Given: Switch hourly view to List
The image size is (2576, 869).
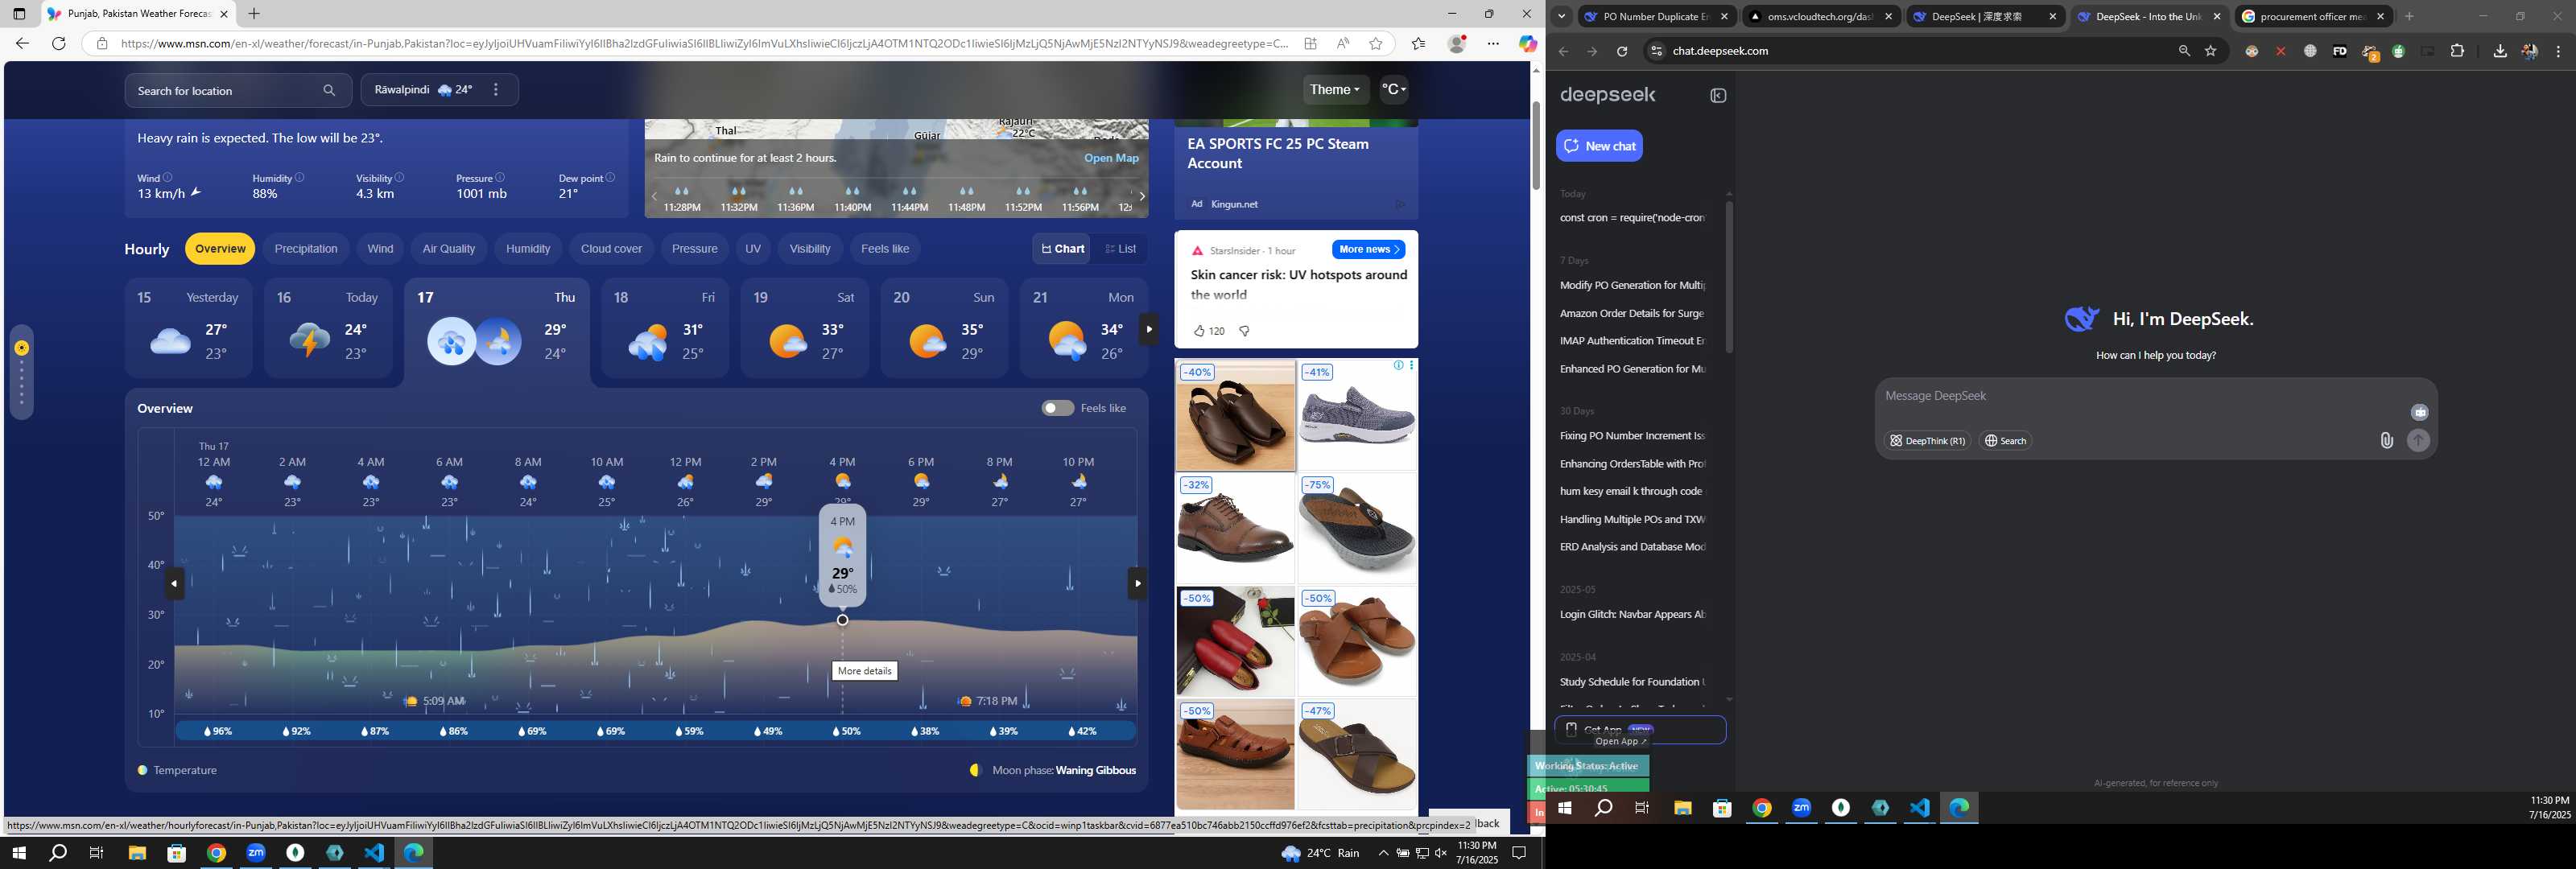Looking at the screenshot, I should click(x=1120, y=249).
